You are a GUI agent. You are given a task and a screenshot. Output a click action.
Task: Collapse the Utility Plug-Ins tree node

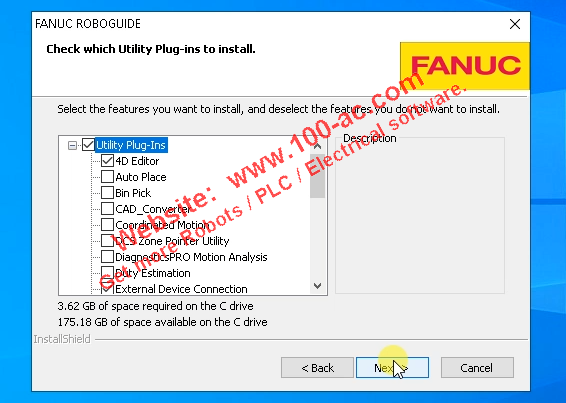tap(73, 146)
